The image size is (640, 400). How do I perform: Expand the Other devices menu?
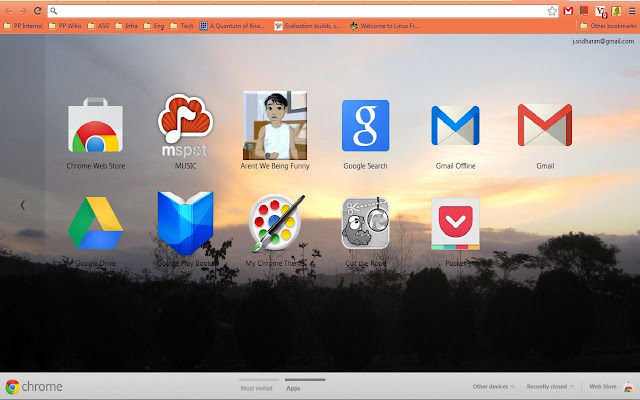click(493, 387)
